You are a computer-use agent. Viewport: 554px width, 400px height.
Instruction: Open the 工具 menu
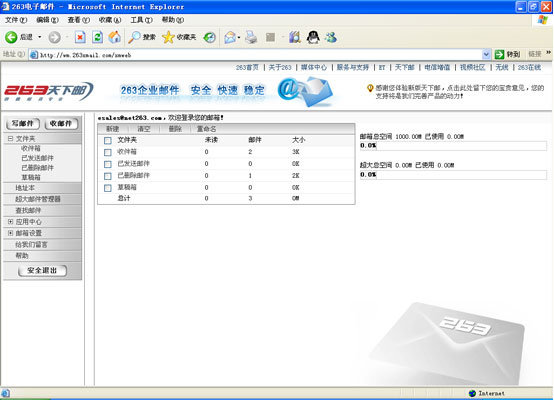pos(141,20)
